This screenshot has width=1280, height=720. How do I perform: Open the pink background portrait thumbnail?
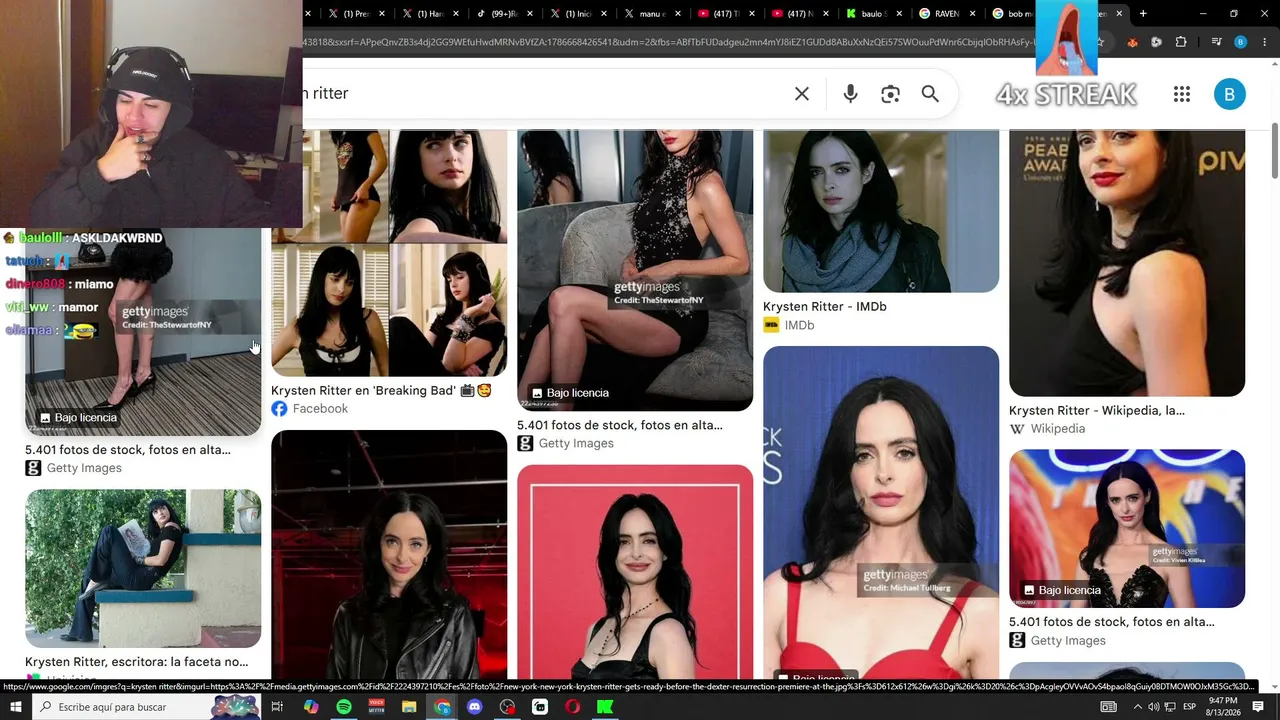pos(635,572)
